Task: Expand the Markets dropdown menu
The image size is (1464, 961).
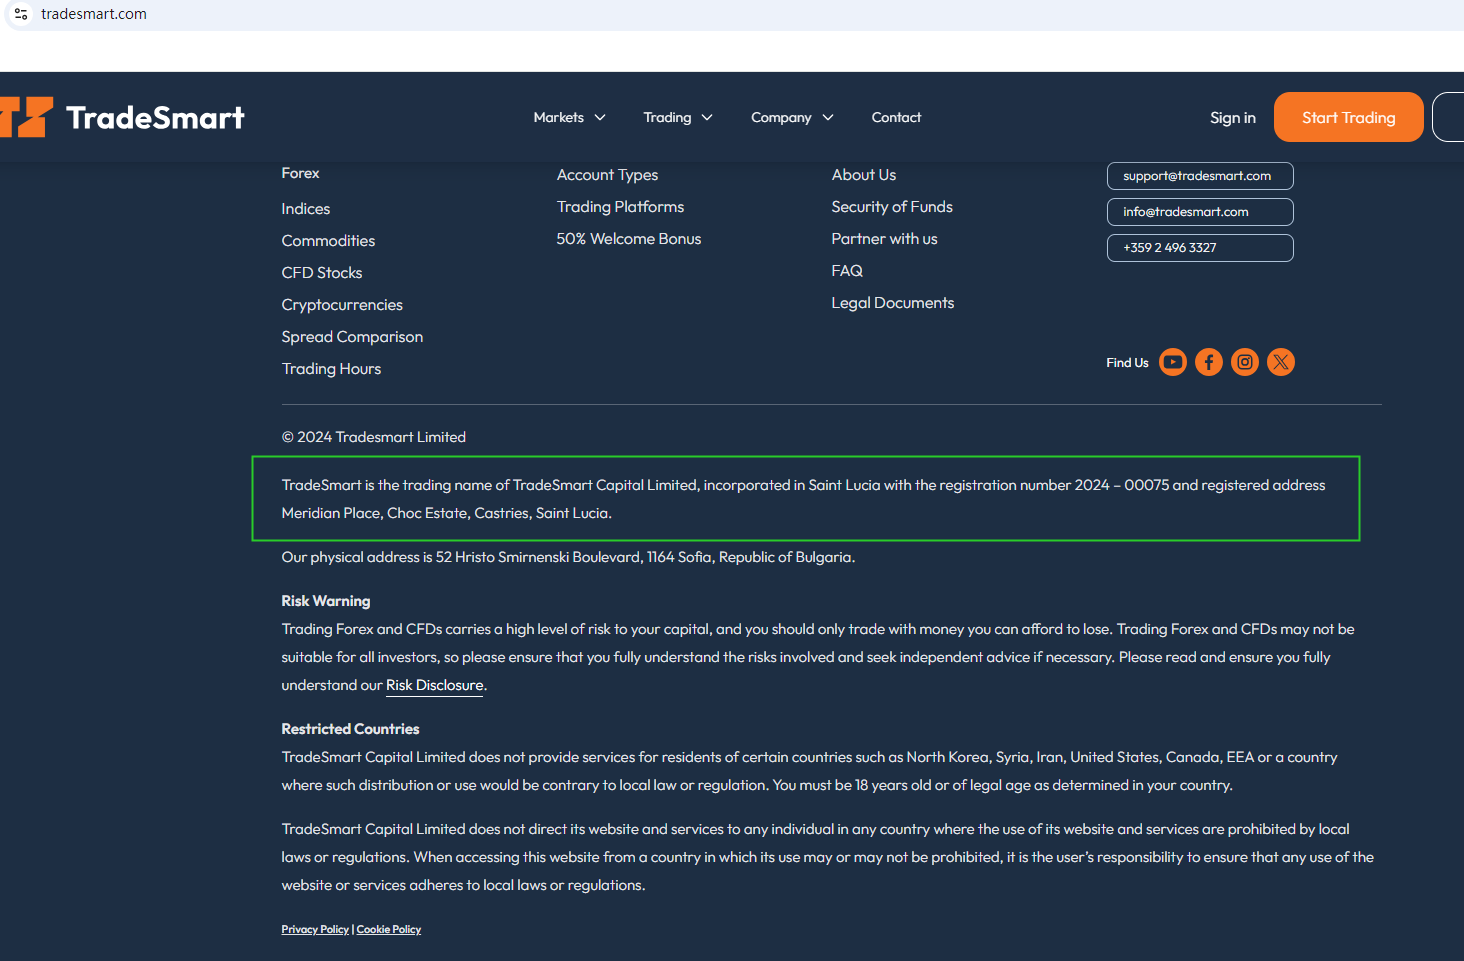Action: click(569, 117)
